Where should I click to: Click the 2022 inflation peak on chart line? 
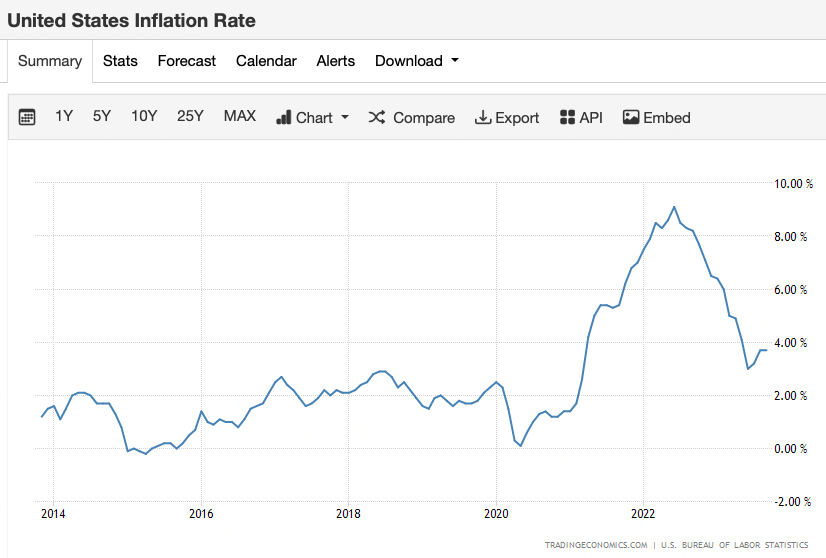click(x=674, y=207)
